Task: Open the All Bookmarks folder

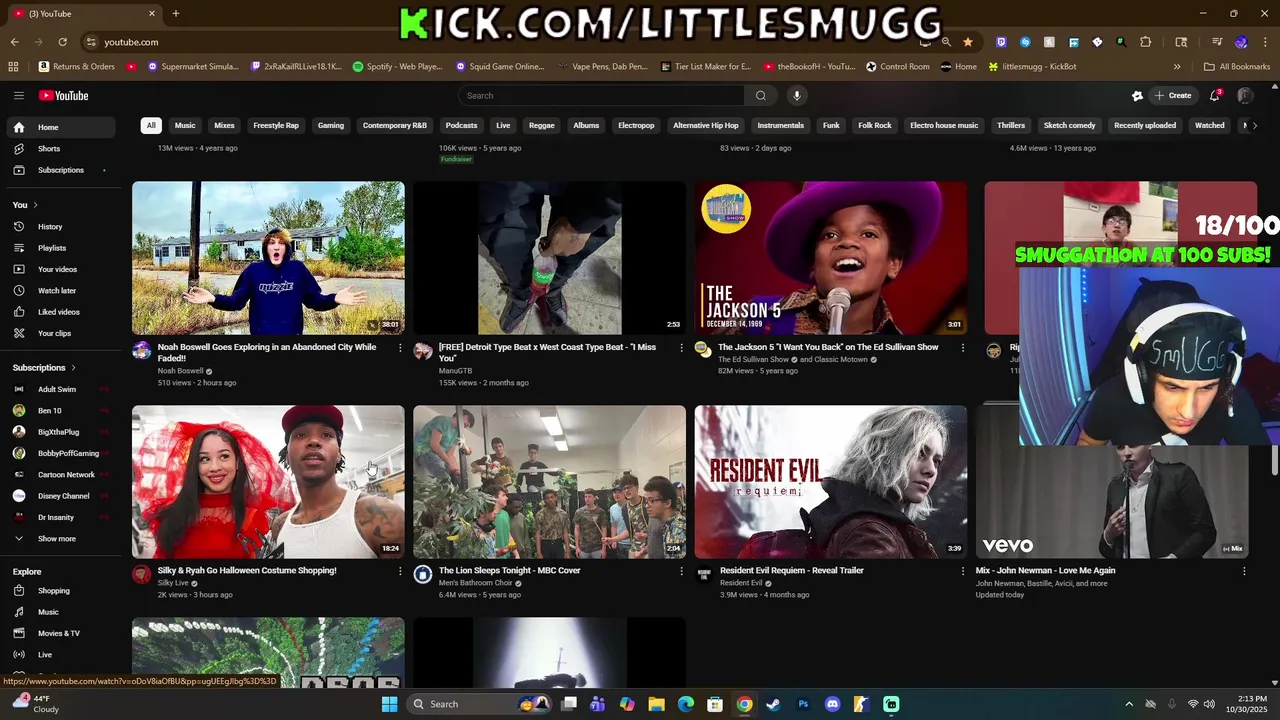Action: pos(1237,67)
